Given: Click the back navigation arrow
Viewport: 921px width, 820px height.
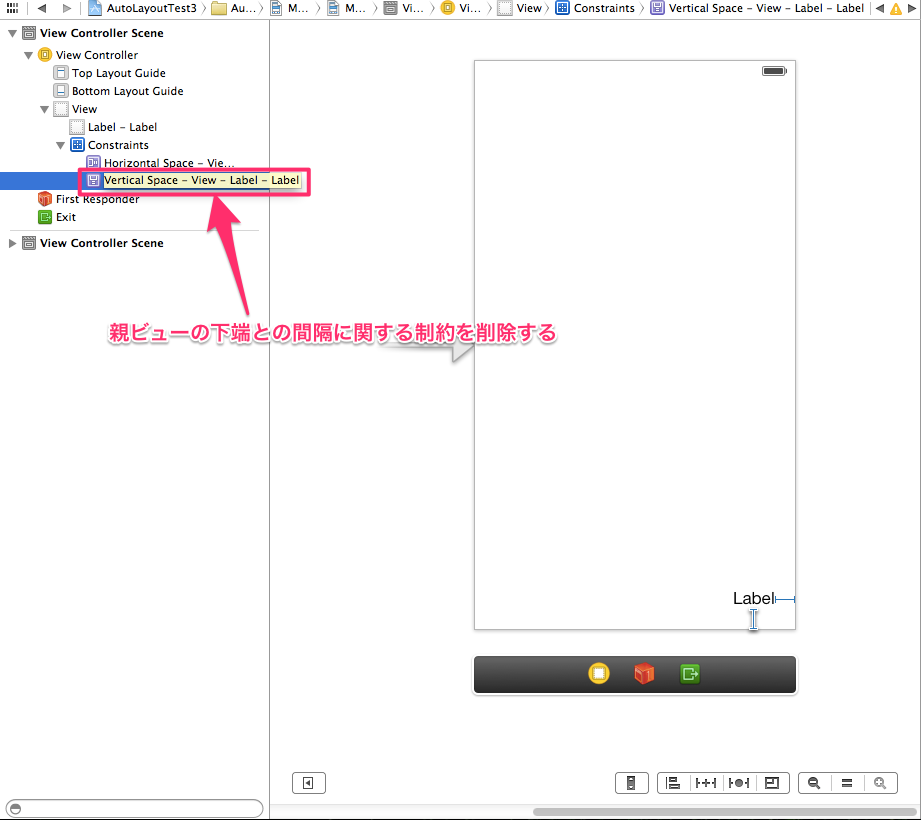Looking at the screenshot, I should click(x=40, y=8).
